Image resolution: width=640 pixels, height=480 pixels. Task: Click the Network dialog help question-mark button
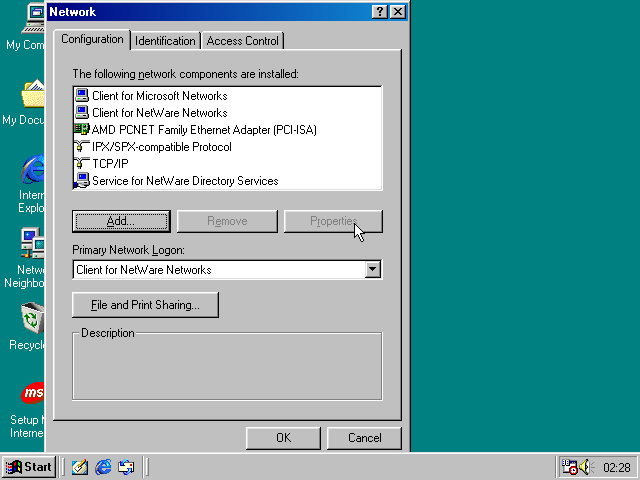pyautogui.click(x=380, y=12)
